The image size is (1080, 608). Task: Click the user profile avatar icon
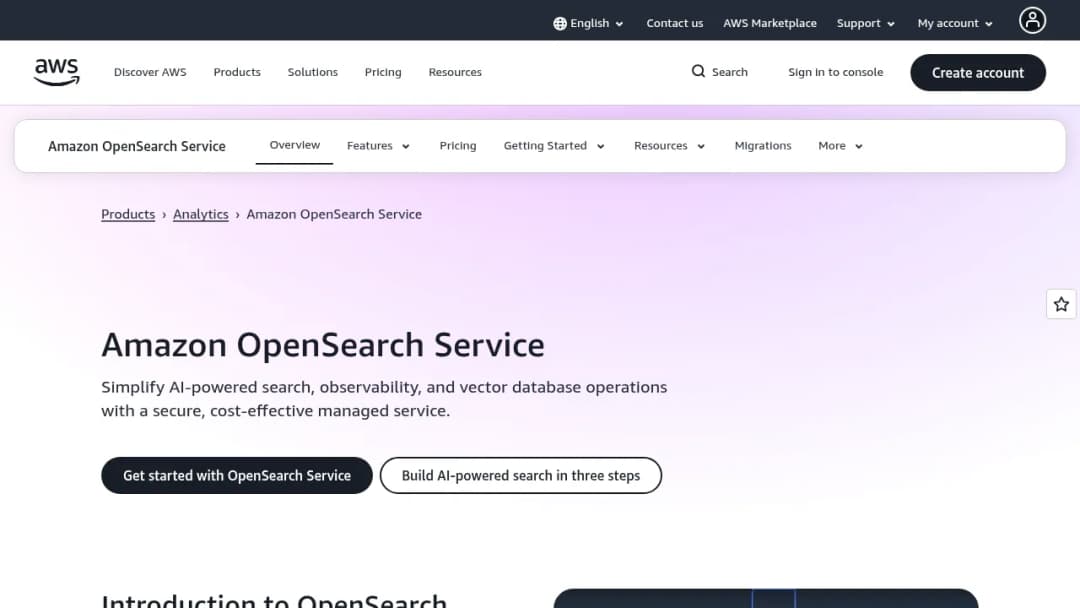point(1032,21)
